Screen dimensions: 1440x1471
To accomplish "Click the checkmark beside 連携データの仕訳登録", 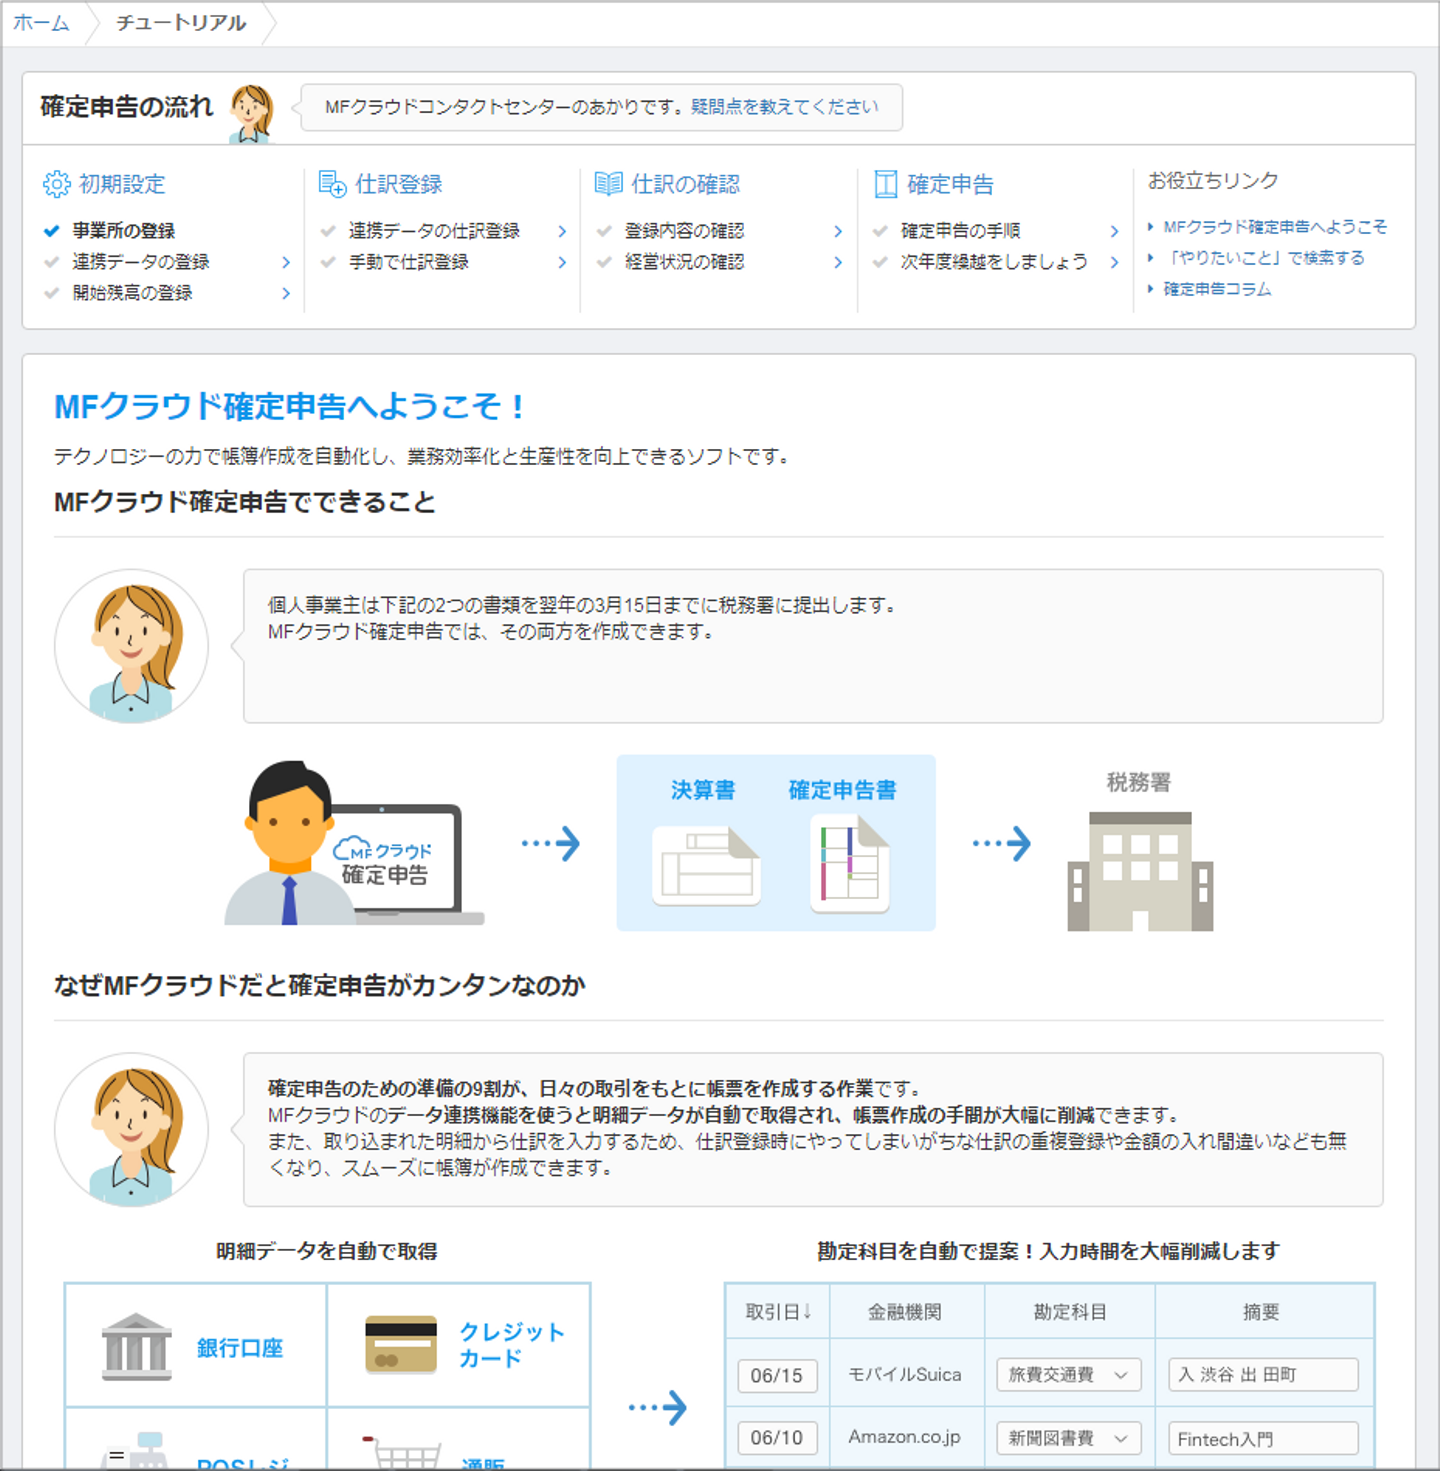I will (x=328, y=231).
